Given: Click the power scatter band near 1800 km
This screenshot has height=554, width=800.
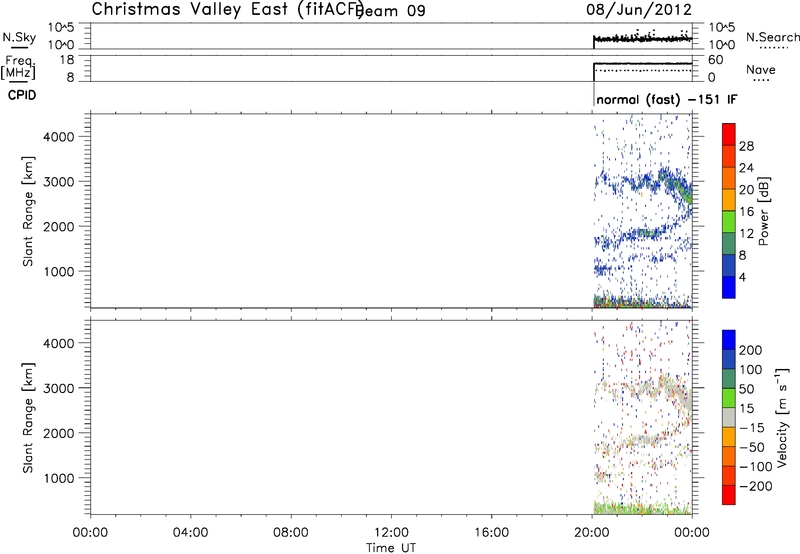Looking at the screenshot, I should pos(644,234).
